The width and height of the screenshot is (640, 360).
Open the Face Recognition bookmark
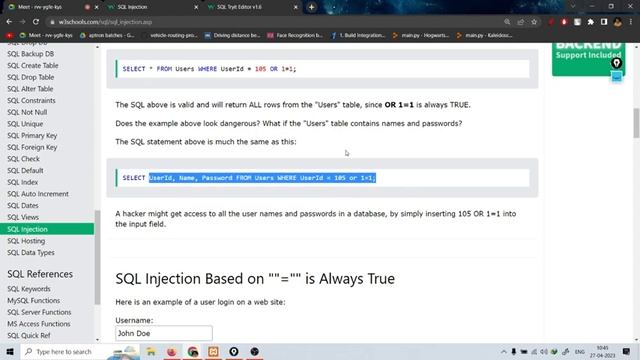point(295,36)
